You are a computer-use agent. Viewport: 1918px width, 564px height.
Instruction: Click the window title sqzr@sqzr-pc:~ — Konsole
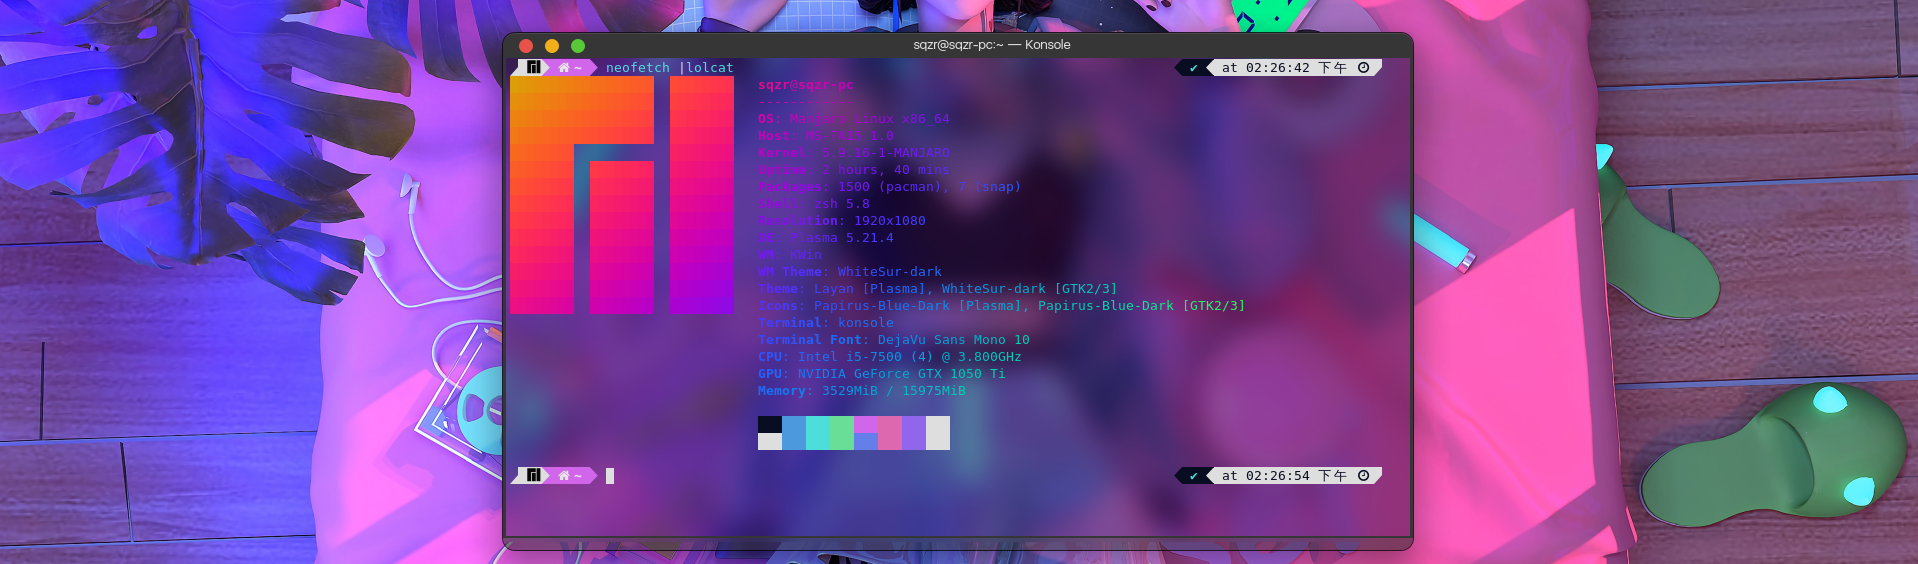pyautogui.click(x=991, y=45)
